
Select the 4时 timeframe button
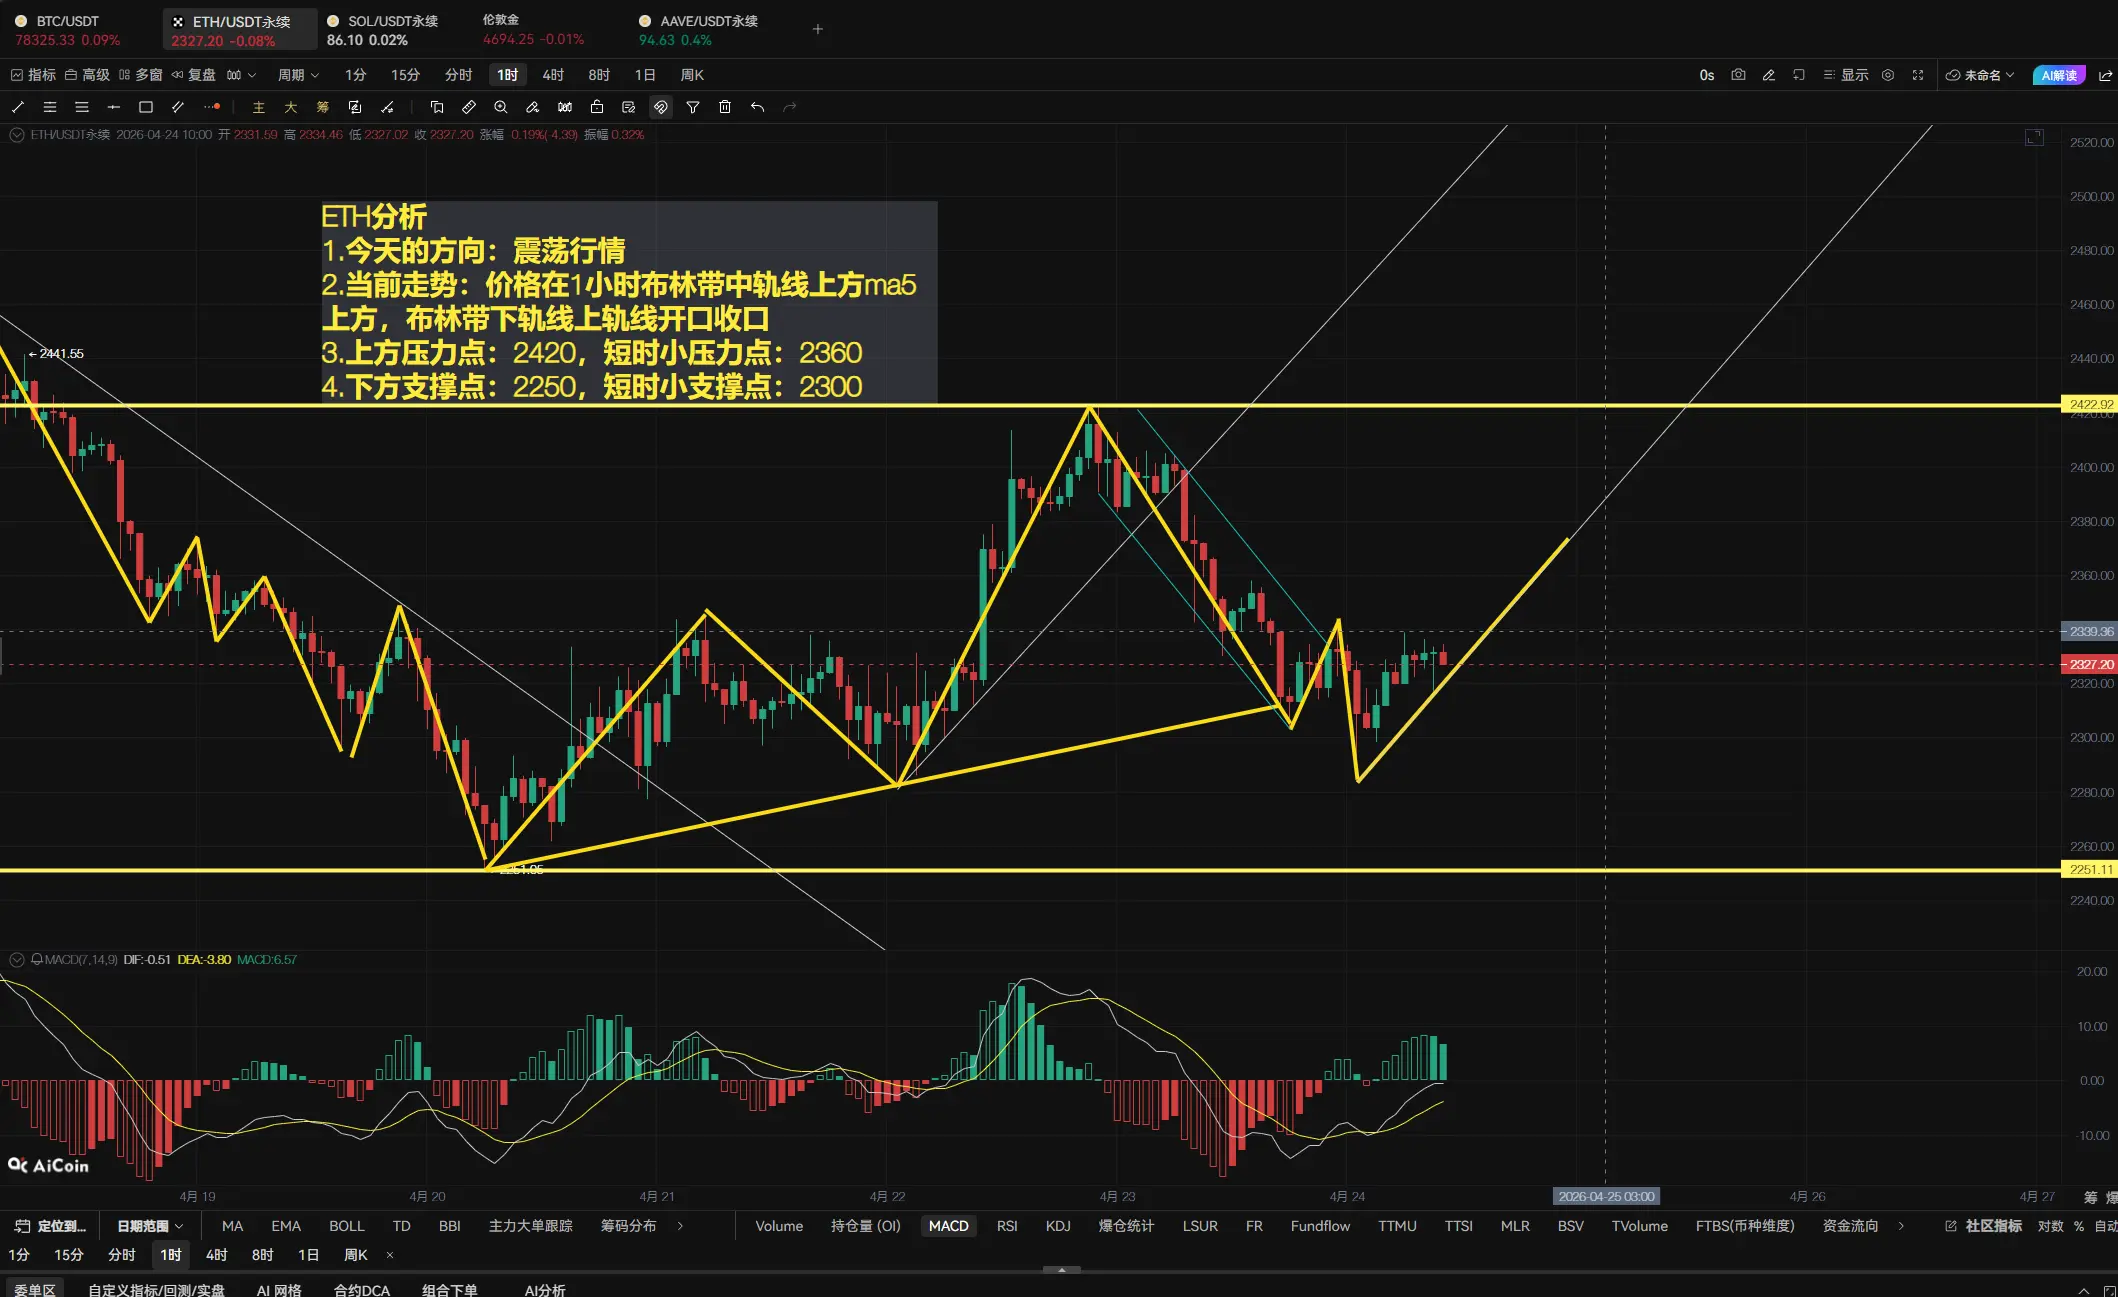tap(553, 75)
